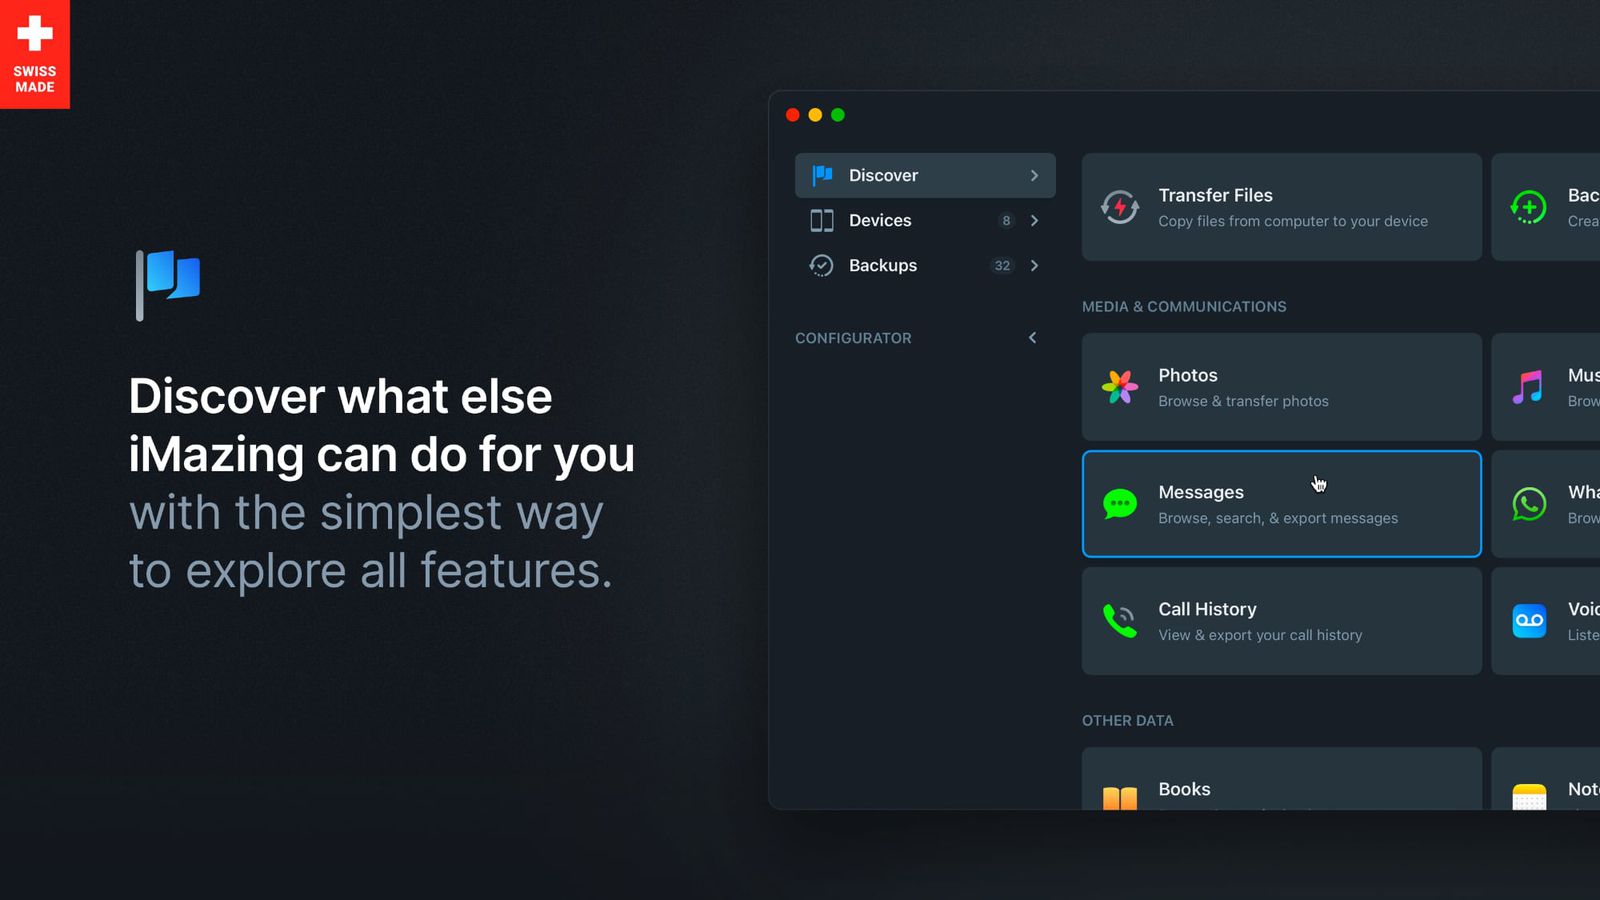Collapse the Configurator section chevron
This screenshot has height=900, width=1600.
tap(1033, 338)
